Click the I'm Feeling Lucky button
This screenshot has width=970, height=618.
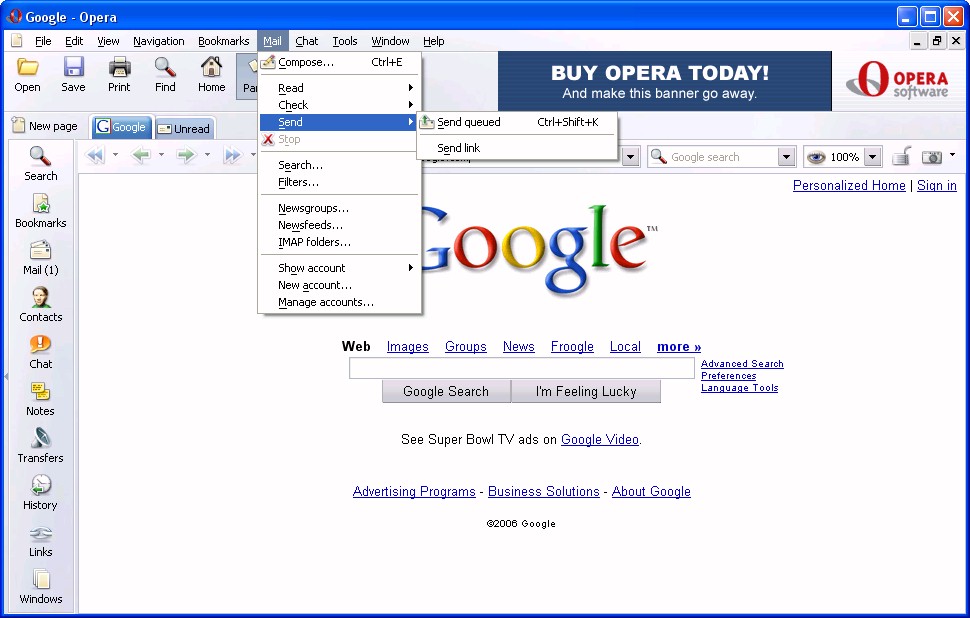(586, 391)
